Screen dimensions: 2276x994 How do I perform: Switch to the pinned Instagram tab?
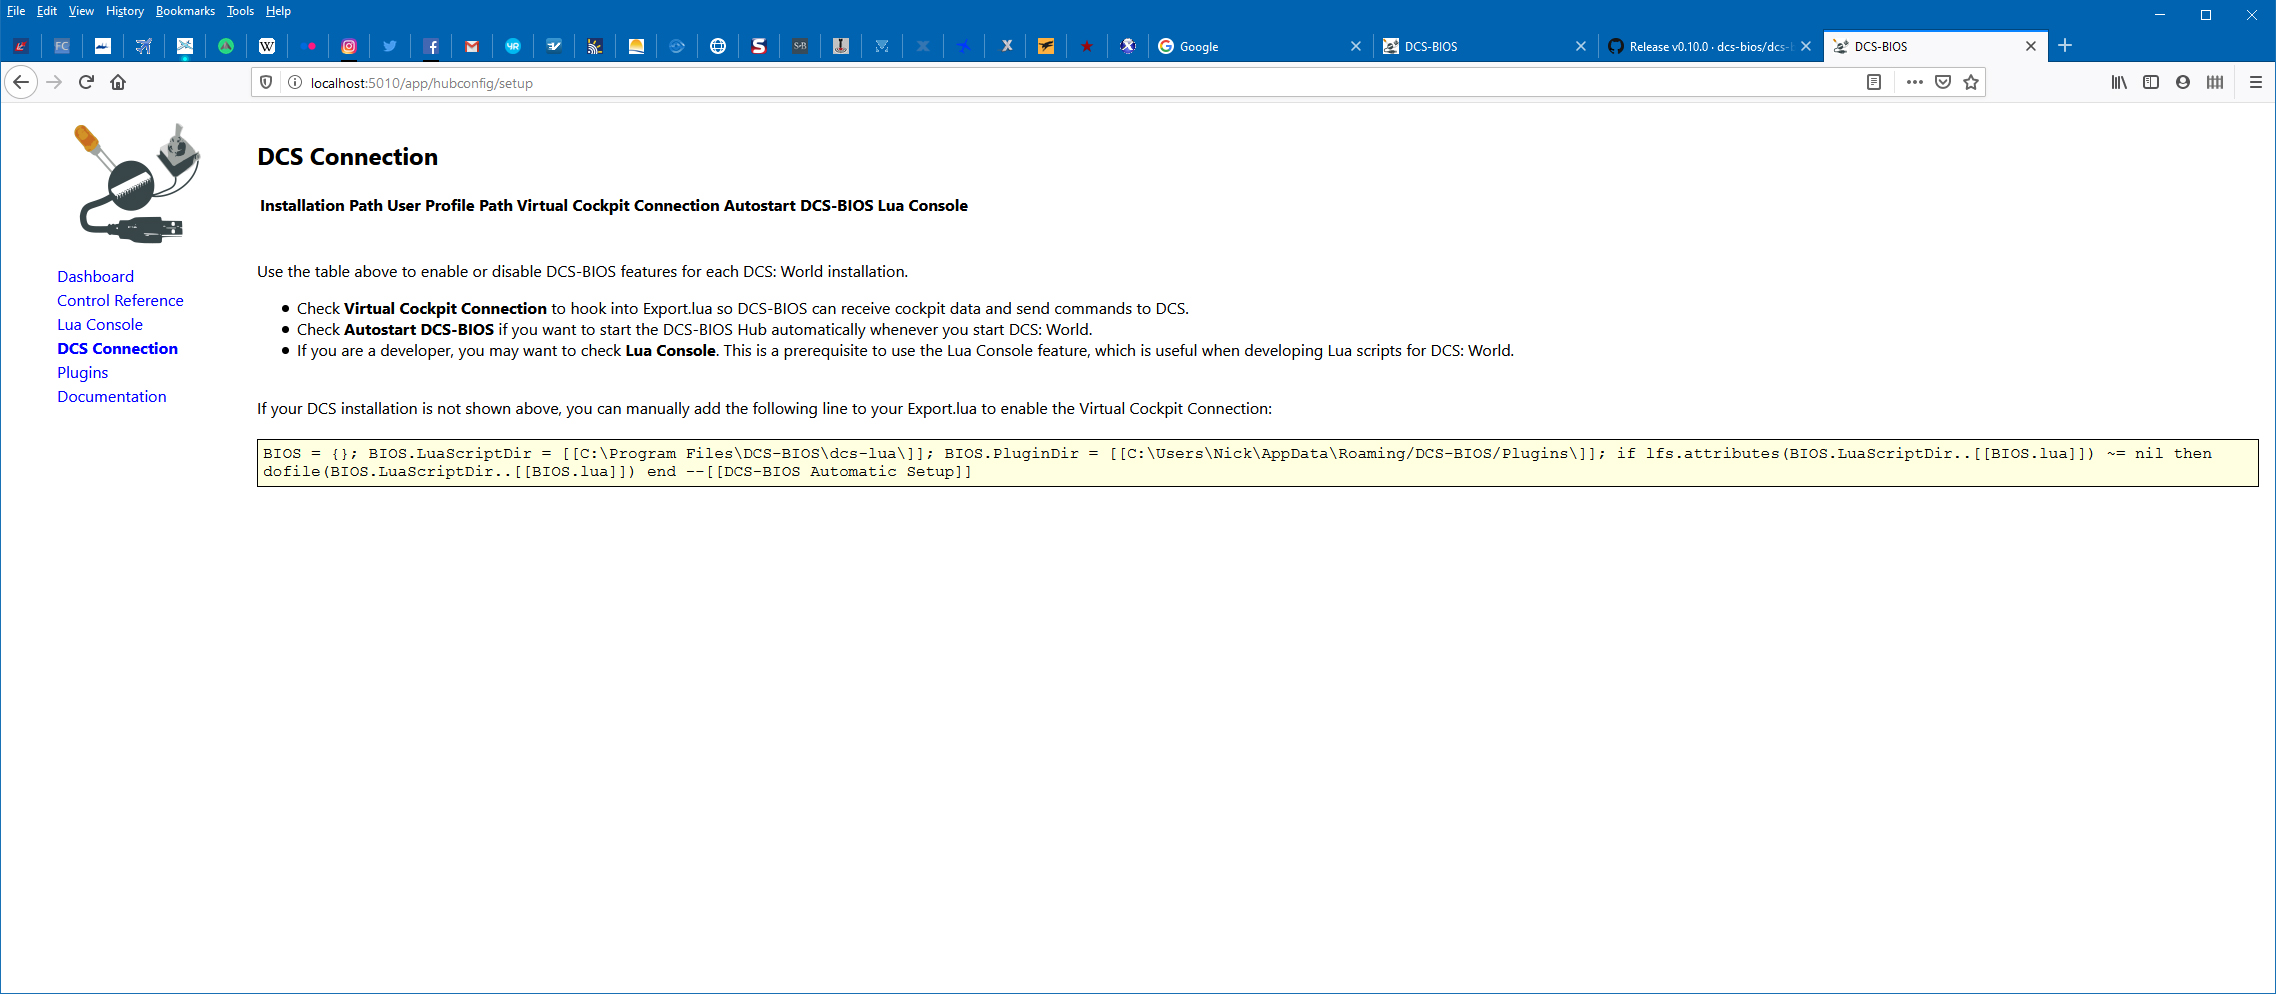tap(349, 46)
